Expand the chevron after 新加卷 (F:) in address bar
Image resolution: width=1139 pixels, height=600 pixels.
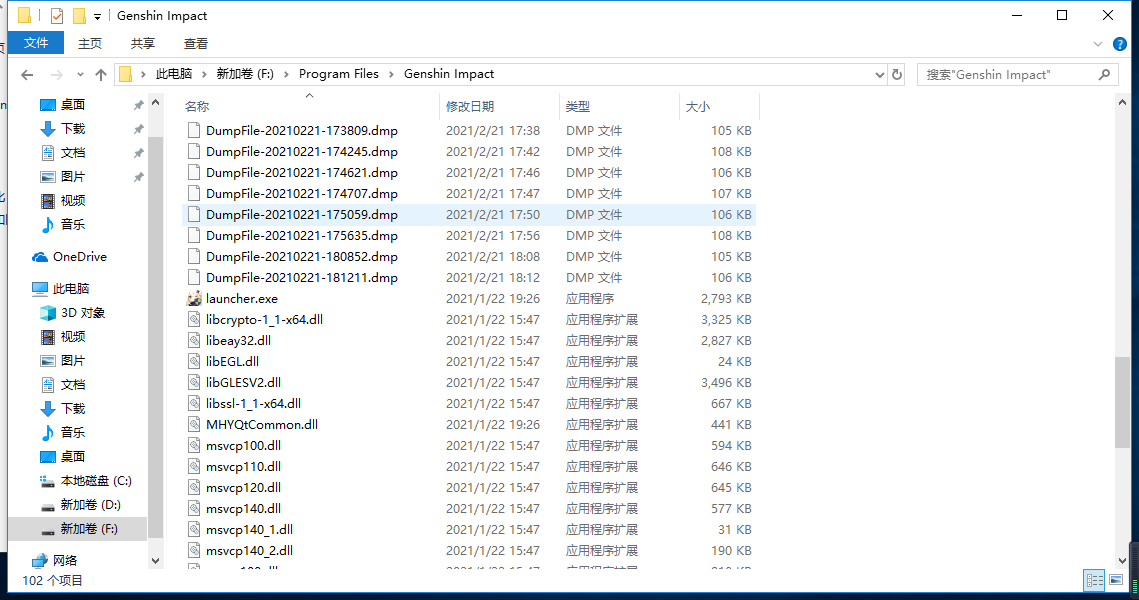click(286, 74)
